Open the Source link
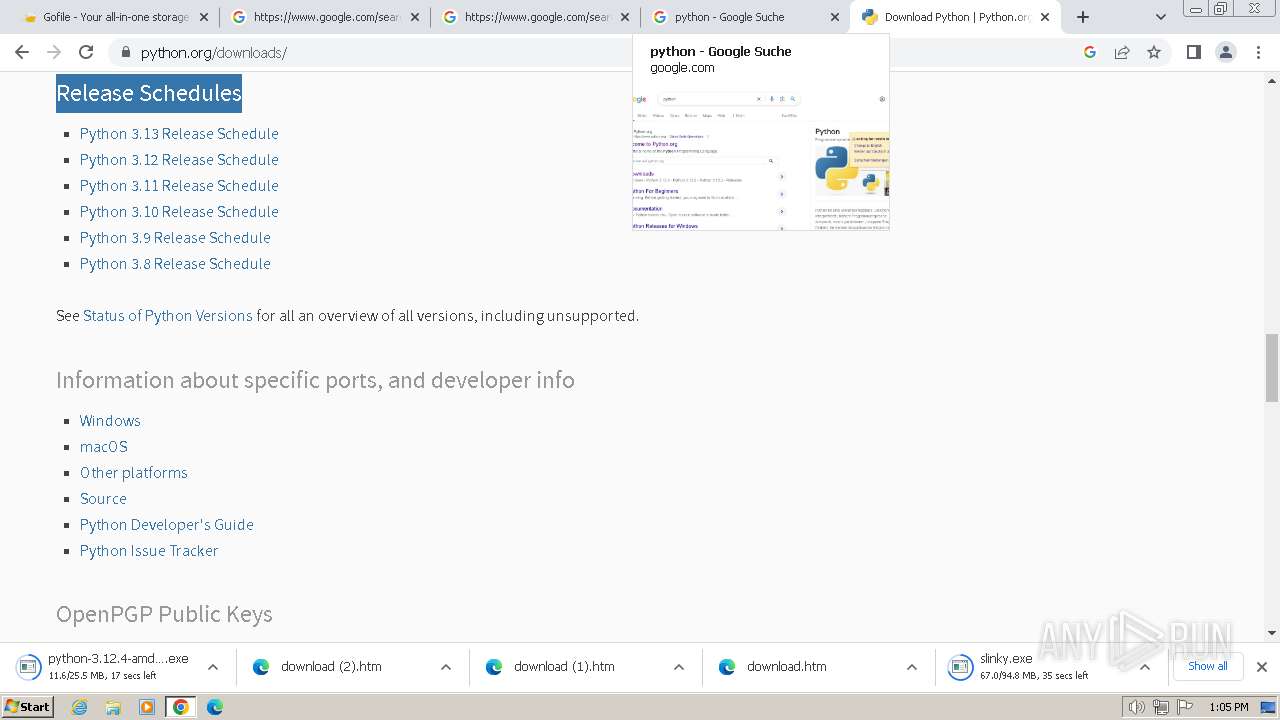The height and width of the screenshot is (720, 1280). pyautogui.click(x=103, y=499)
